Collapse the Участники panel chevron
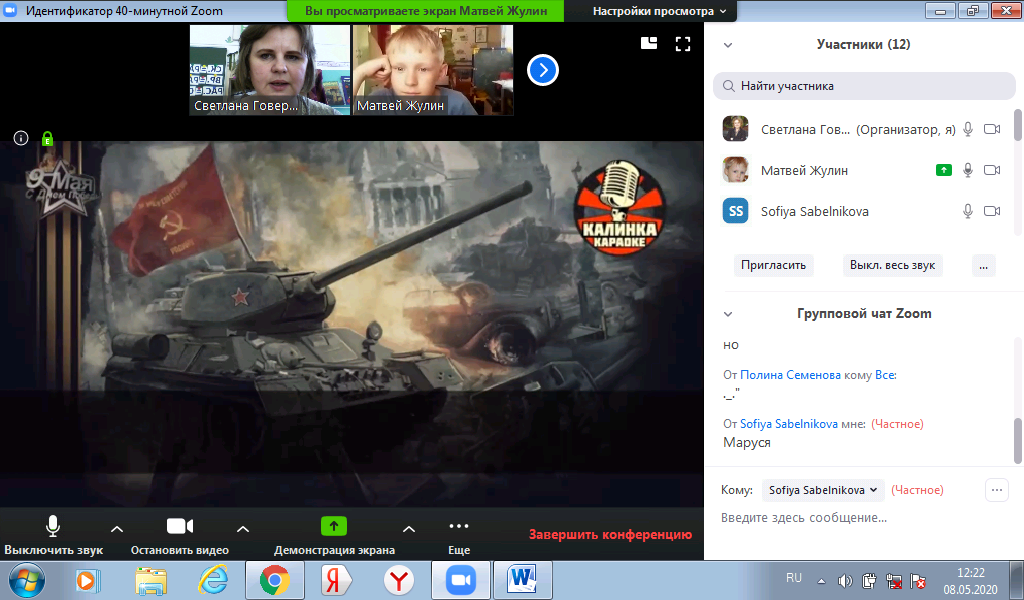This screenshot has height=600, width=1024. tap(728, 45)
